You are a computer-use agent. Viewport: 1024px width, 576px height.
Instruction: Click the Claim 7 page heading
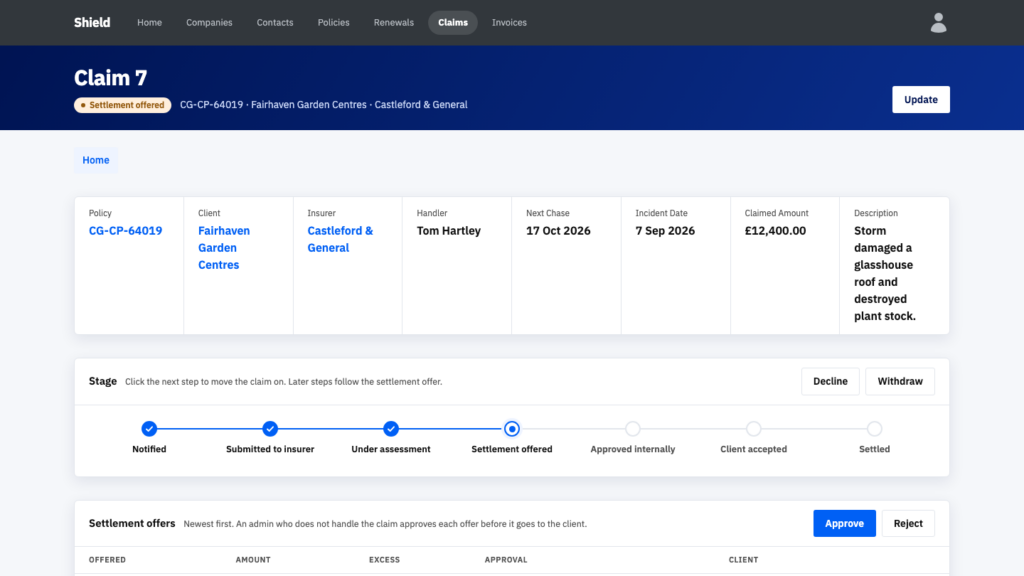[110, 78]
